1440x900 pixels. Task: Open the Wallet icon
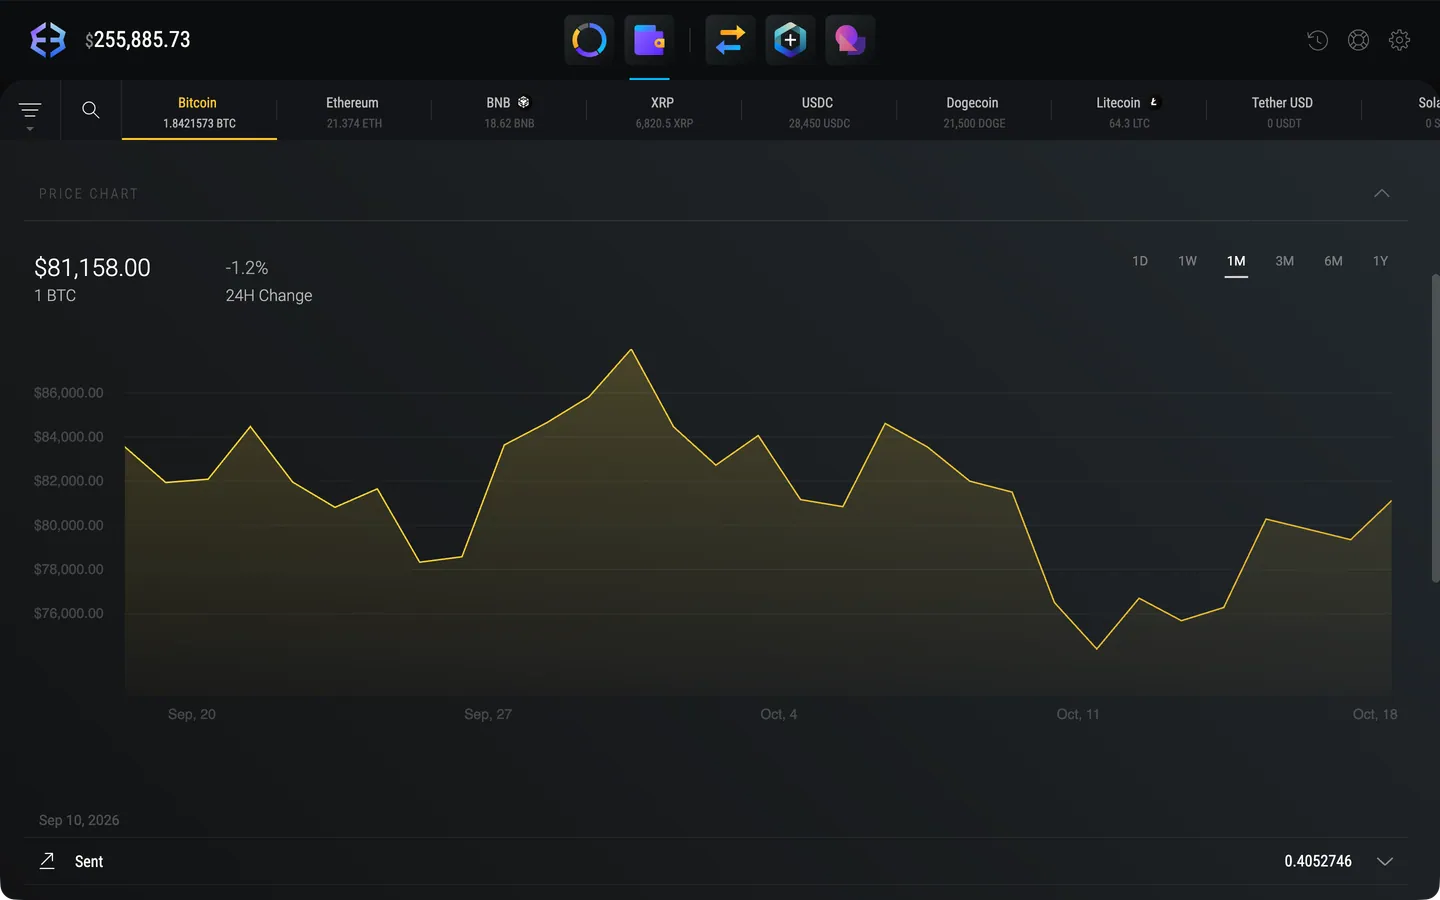pos(649,40)
